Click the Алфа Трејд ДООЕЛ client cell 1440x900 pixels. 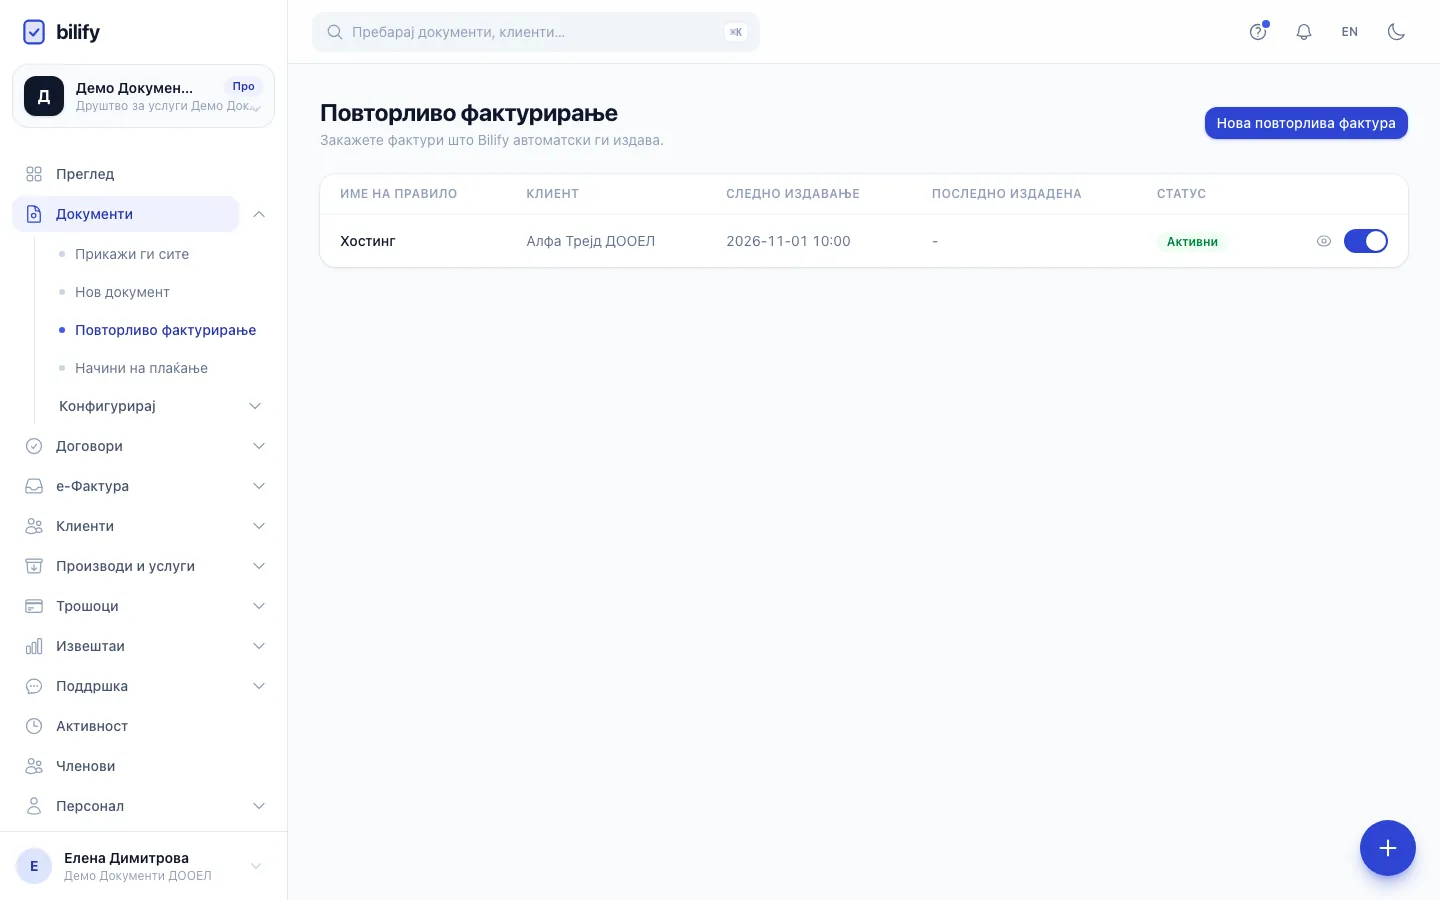(591, 241)
